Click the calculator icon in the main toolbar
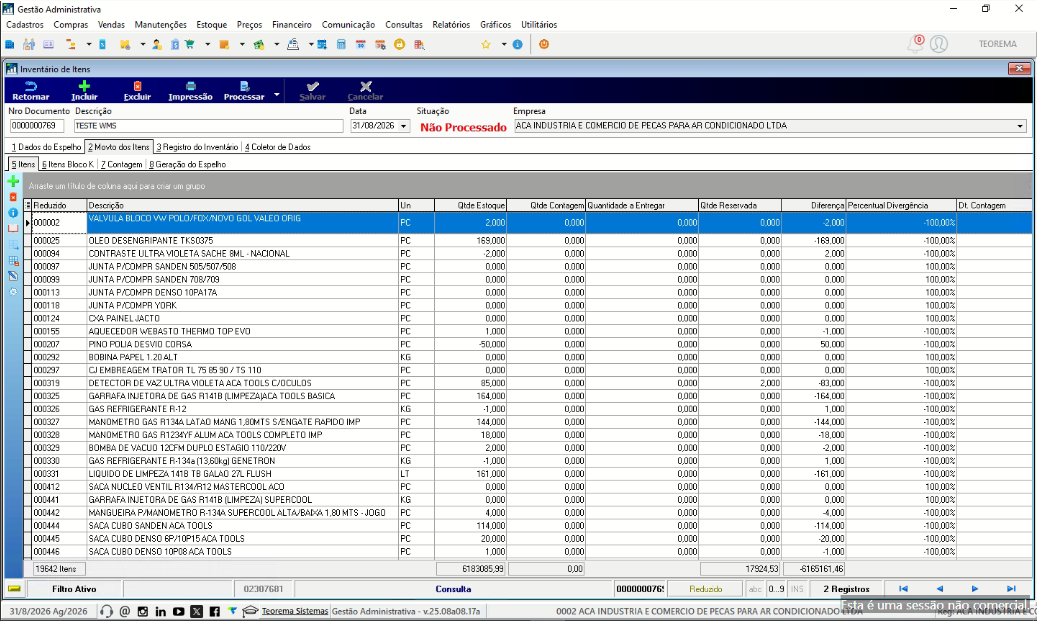Image resolution: width=1037 pixels, height=621 pixels. point(341,44)
